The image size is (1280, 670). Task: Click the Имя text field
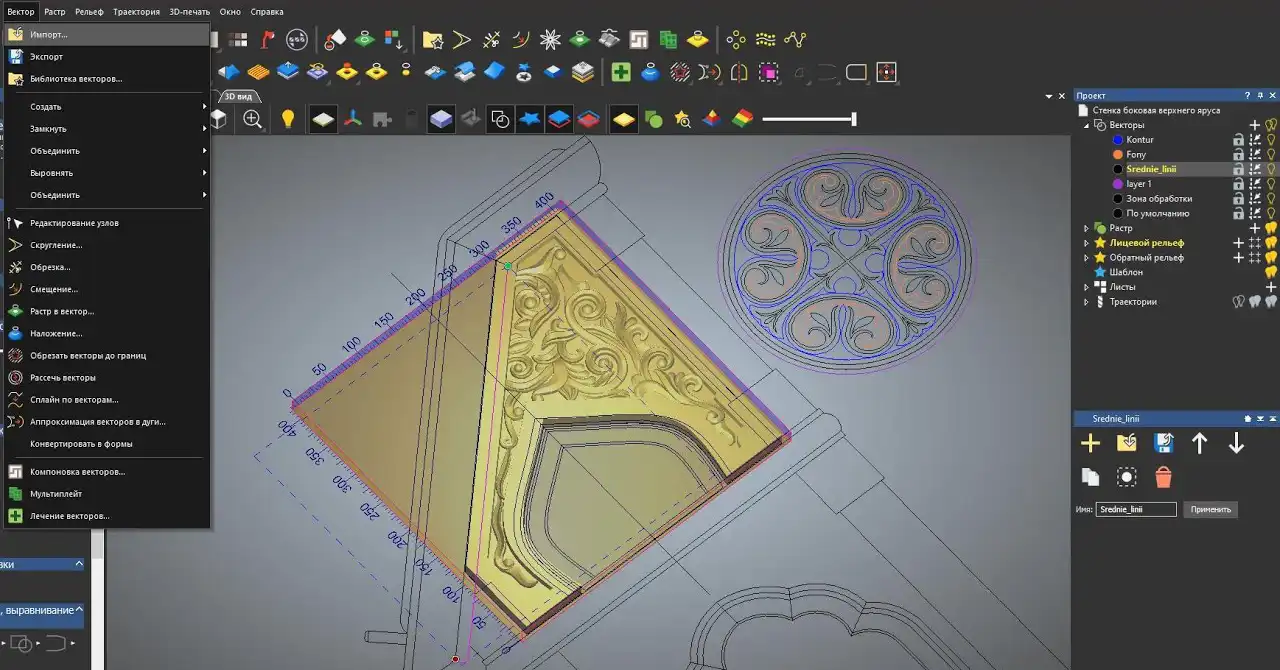pos(1136,509)
